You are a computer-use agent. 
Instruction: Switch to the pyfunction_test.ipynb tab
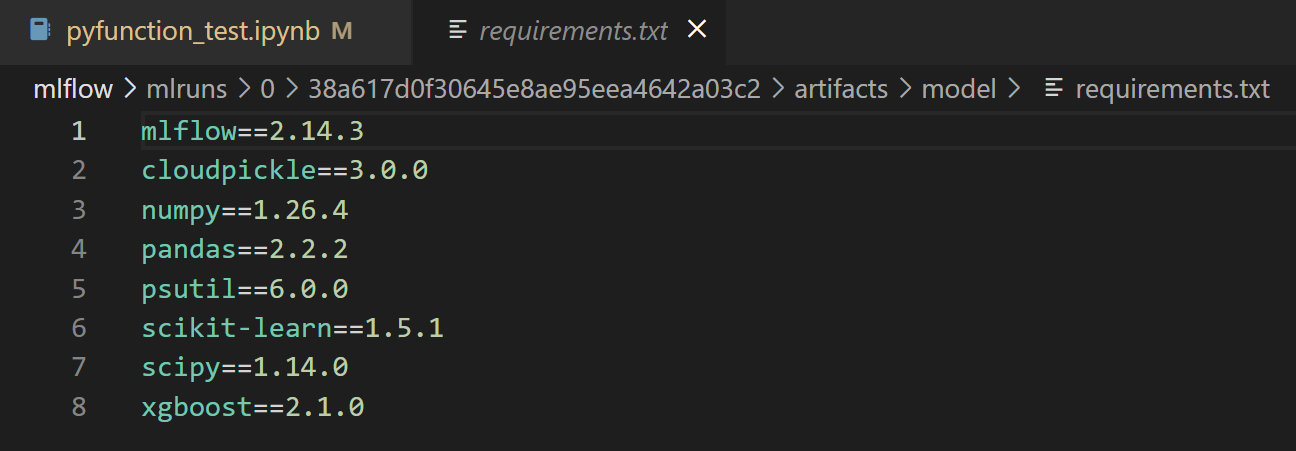[x=192, y=31]
